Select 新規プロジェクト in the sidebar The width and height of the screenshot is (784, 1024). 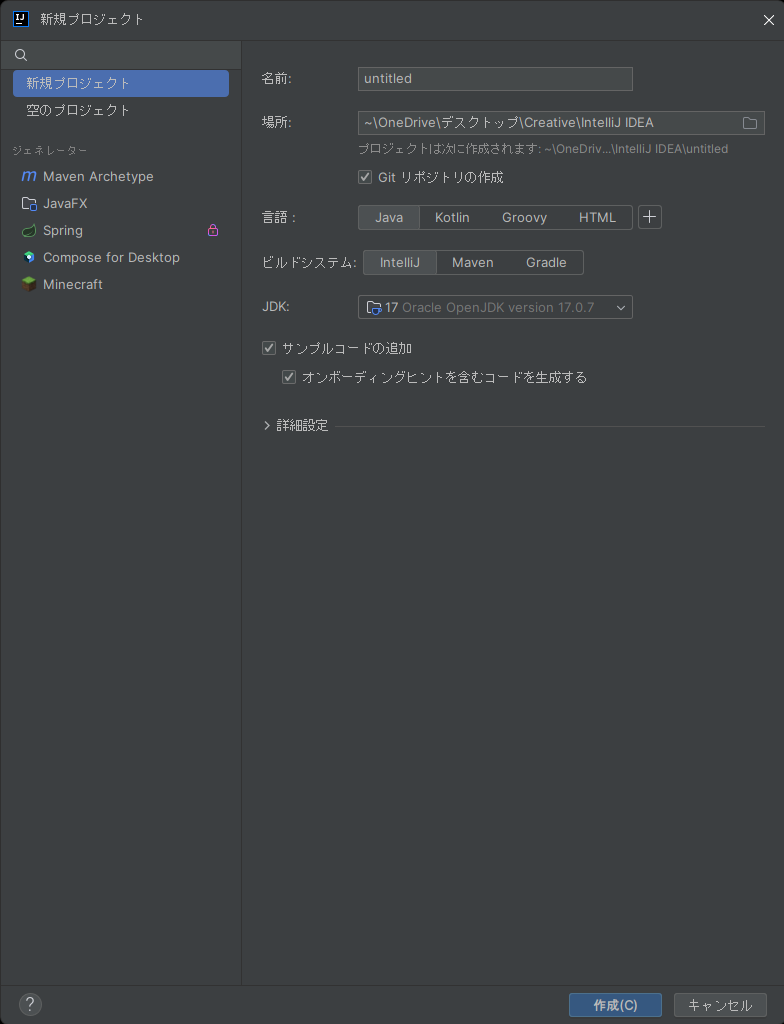(121, 84)
